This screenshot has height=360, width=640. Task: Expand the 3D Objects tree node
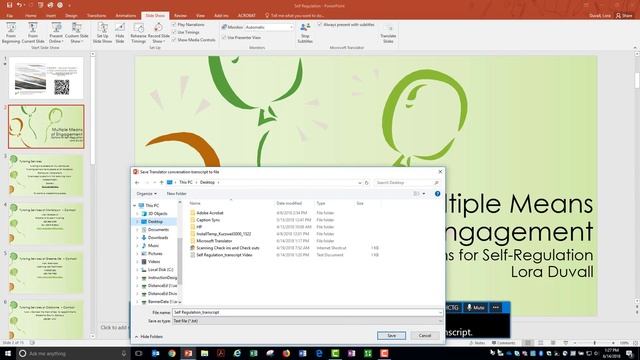(x=137, y=213)
